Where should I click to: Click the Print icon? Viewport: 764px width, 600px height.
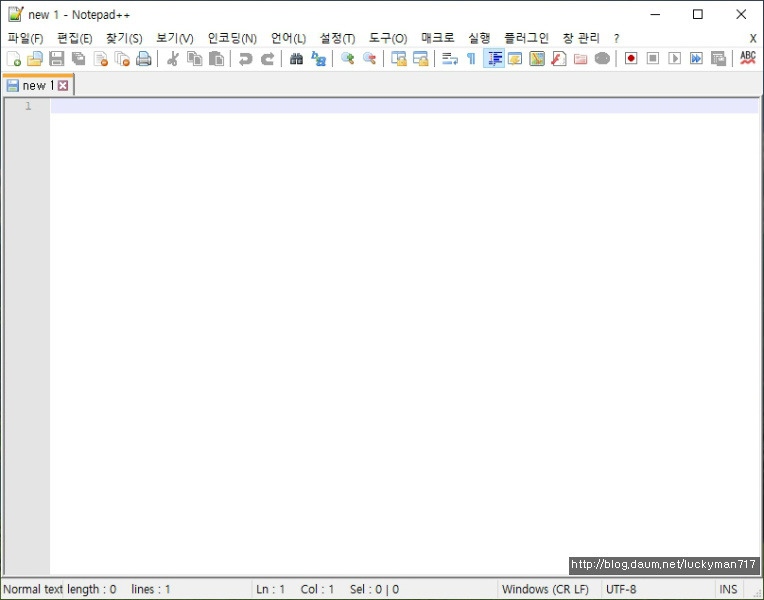coord(144,58)
